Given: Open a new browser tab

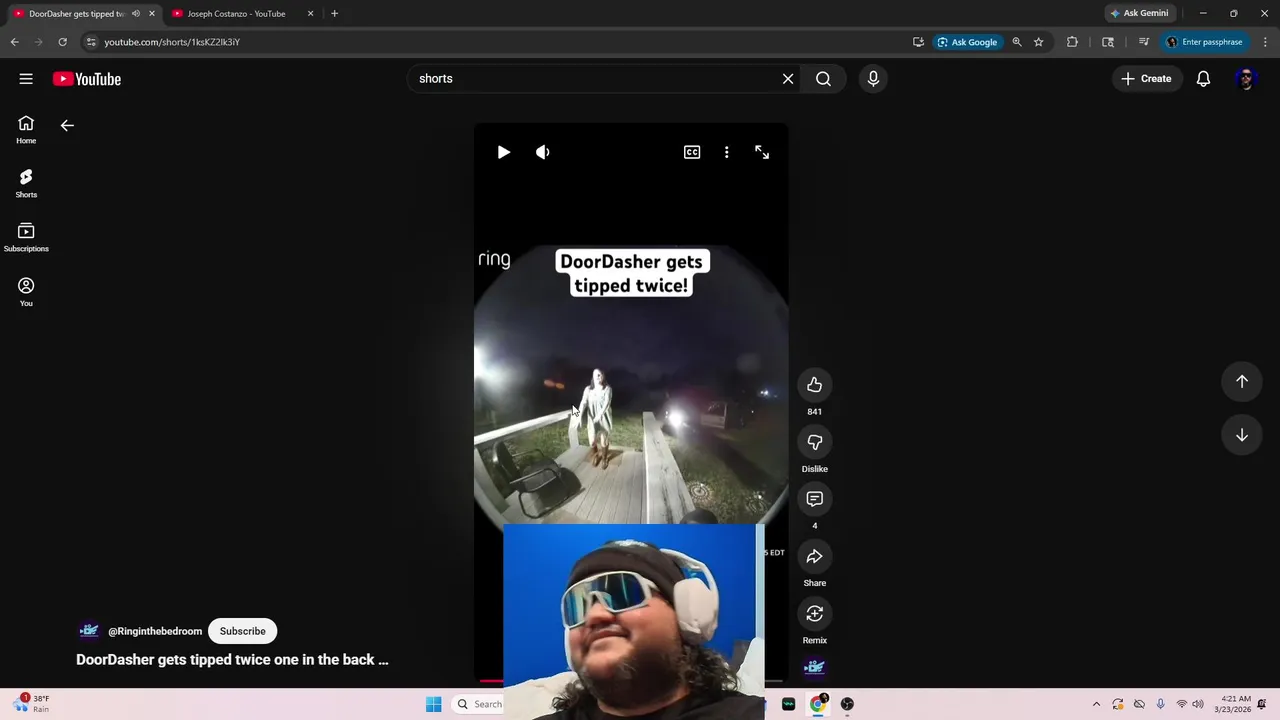Looking at the screenshot, I should click(334, 14).
